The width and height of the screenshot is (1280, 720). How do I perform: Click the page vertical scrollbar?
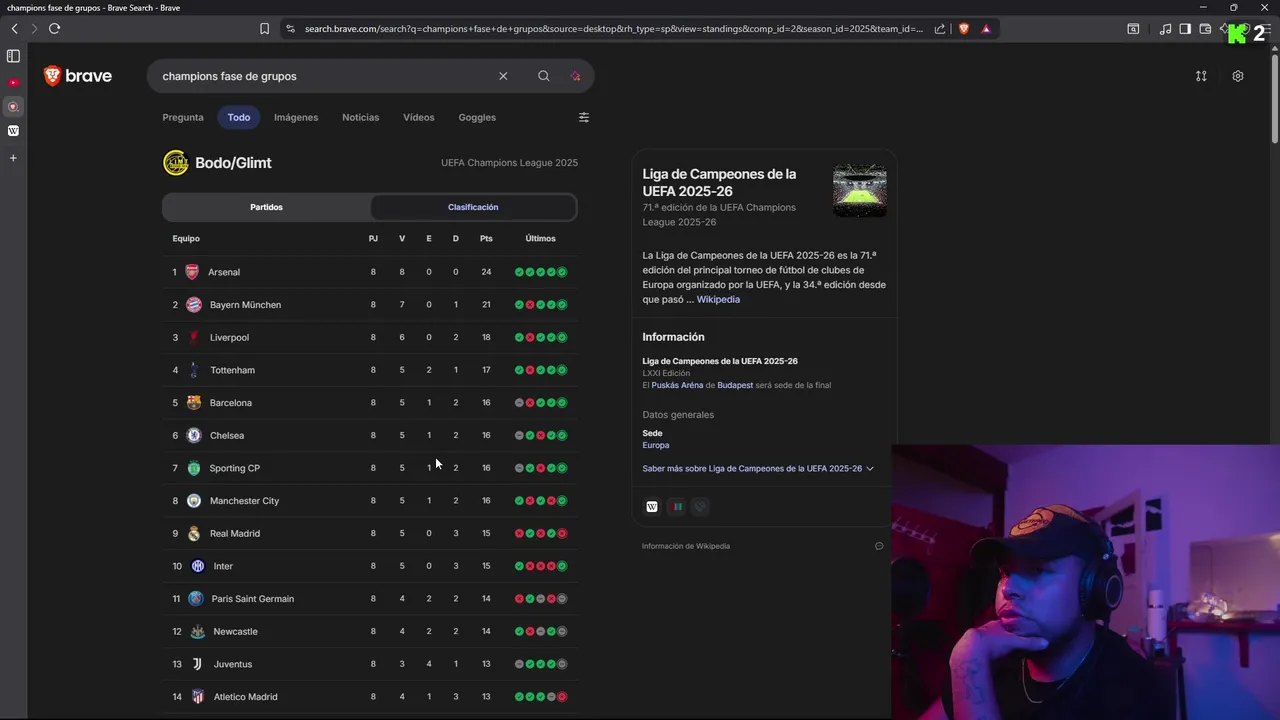coord(1274,100)
